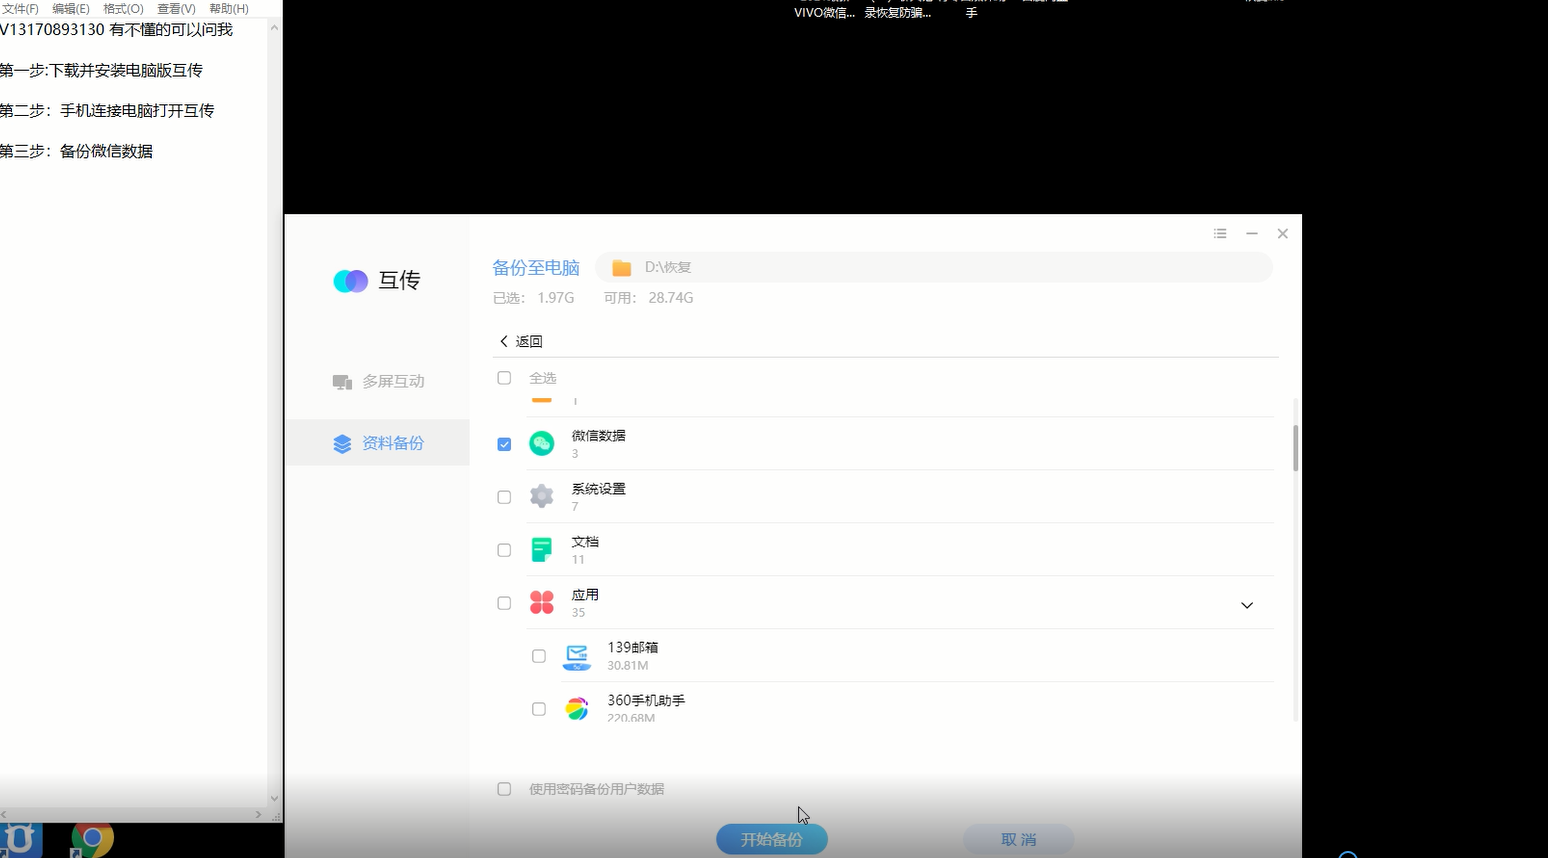Screen dimensions: 1548x858
Task: Click 返回 to go back
Action: (x=528, y=341)
